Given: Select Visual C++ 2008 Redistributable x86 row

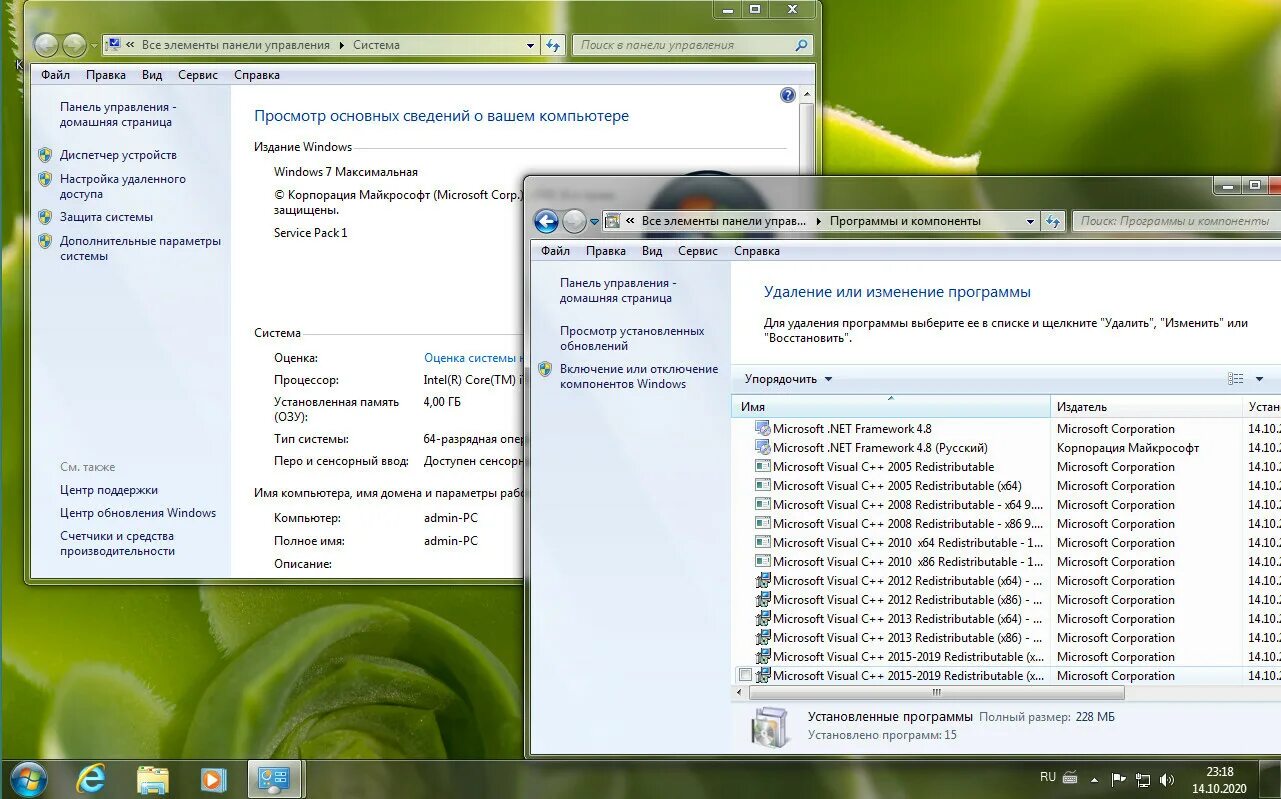Looking at the screenshot, I should click(1008, 524).
